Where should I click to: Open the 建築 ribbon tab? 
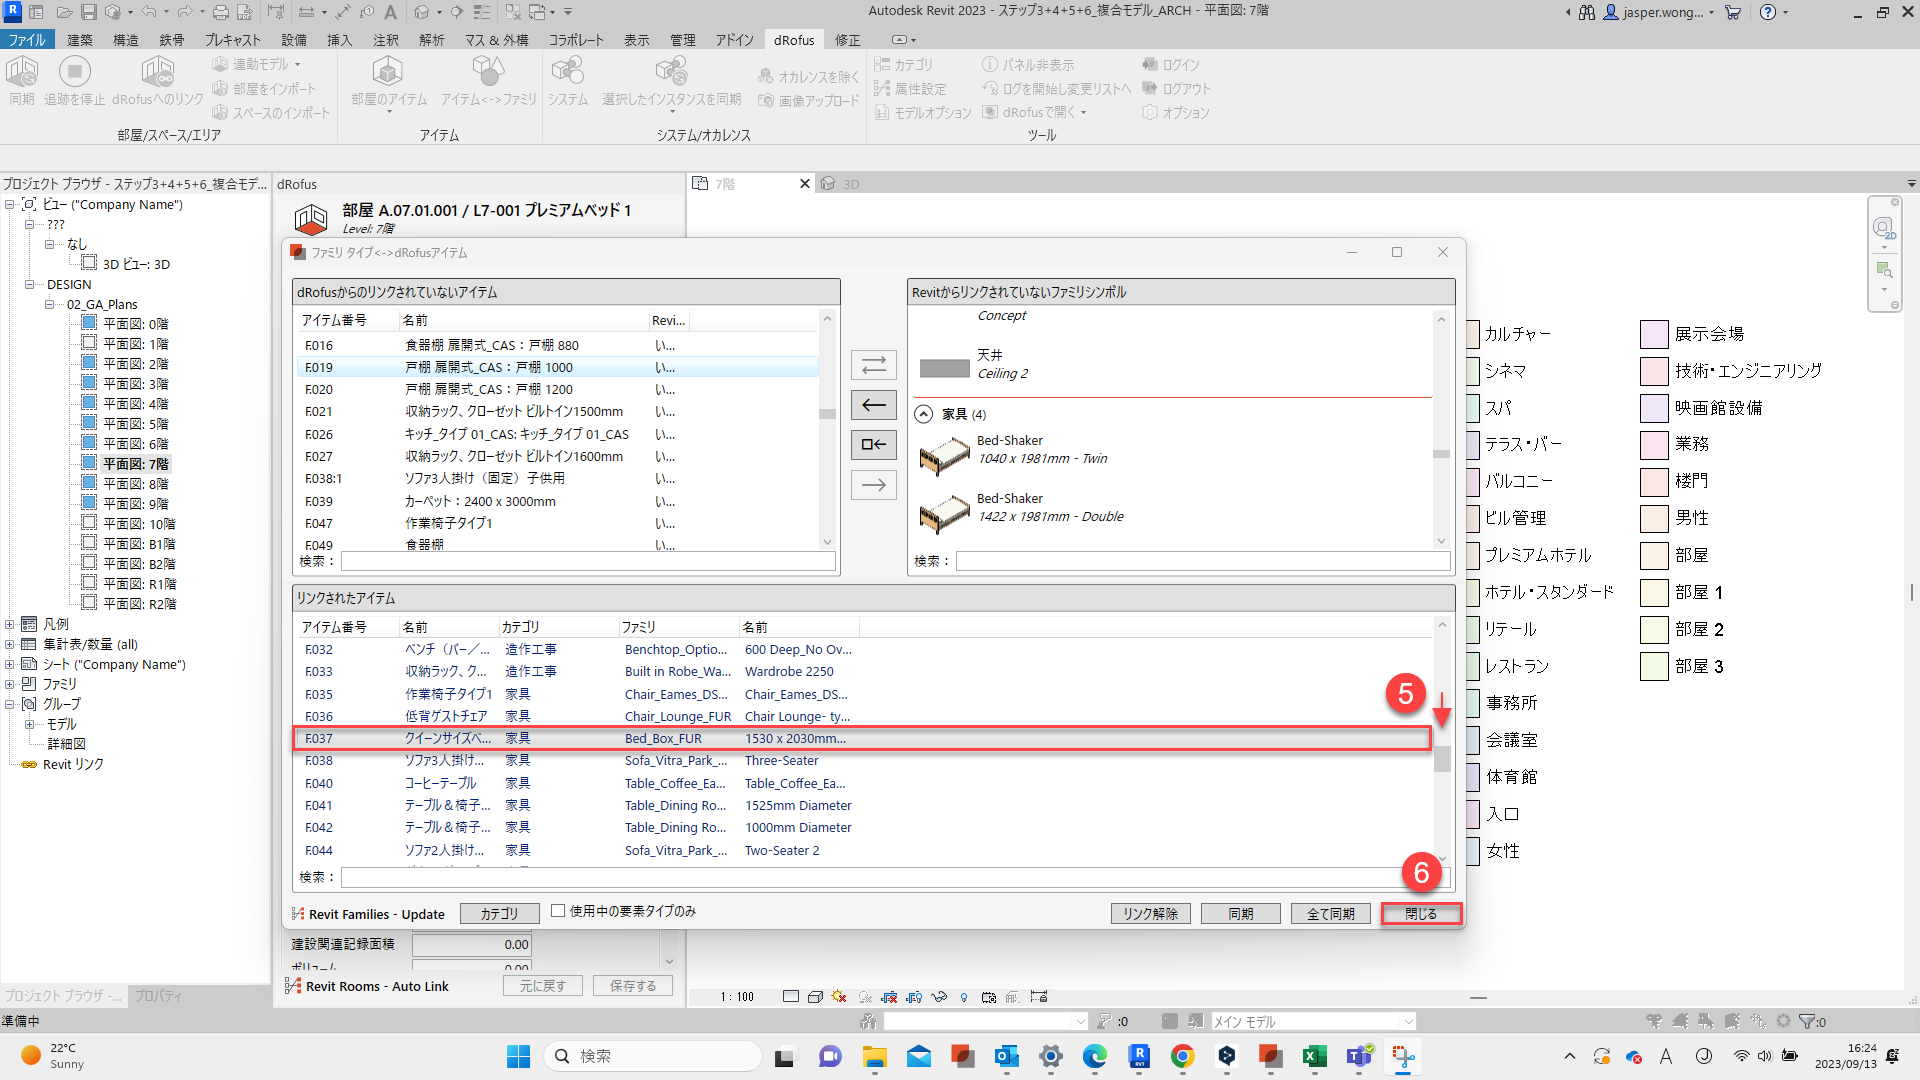coord(79,40)
